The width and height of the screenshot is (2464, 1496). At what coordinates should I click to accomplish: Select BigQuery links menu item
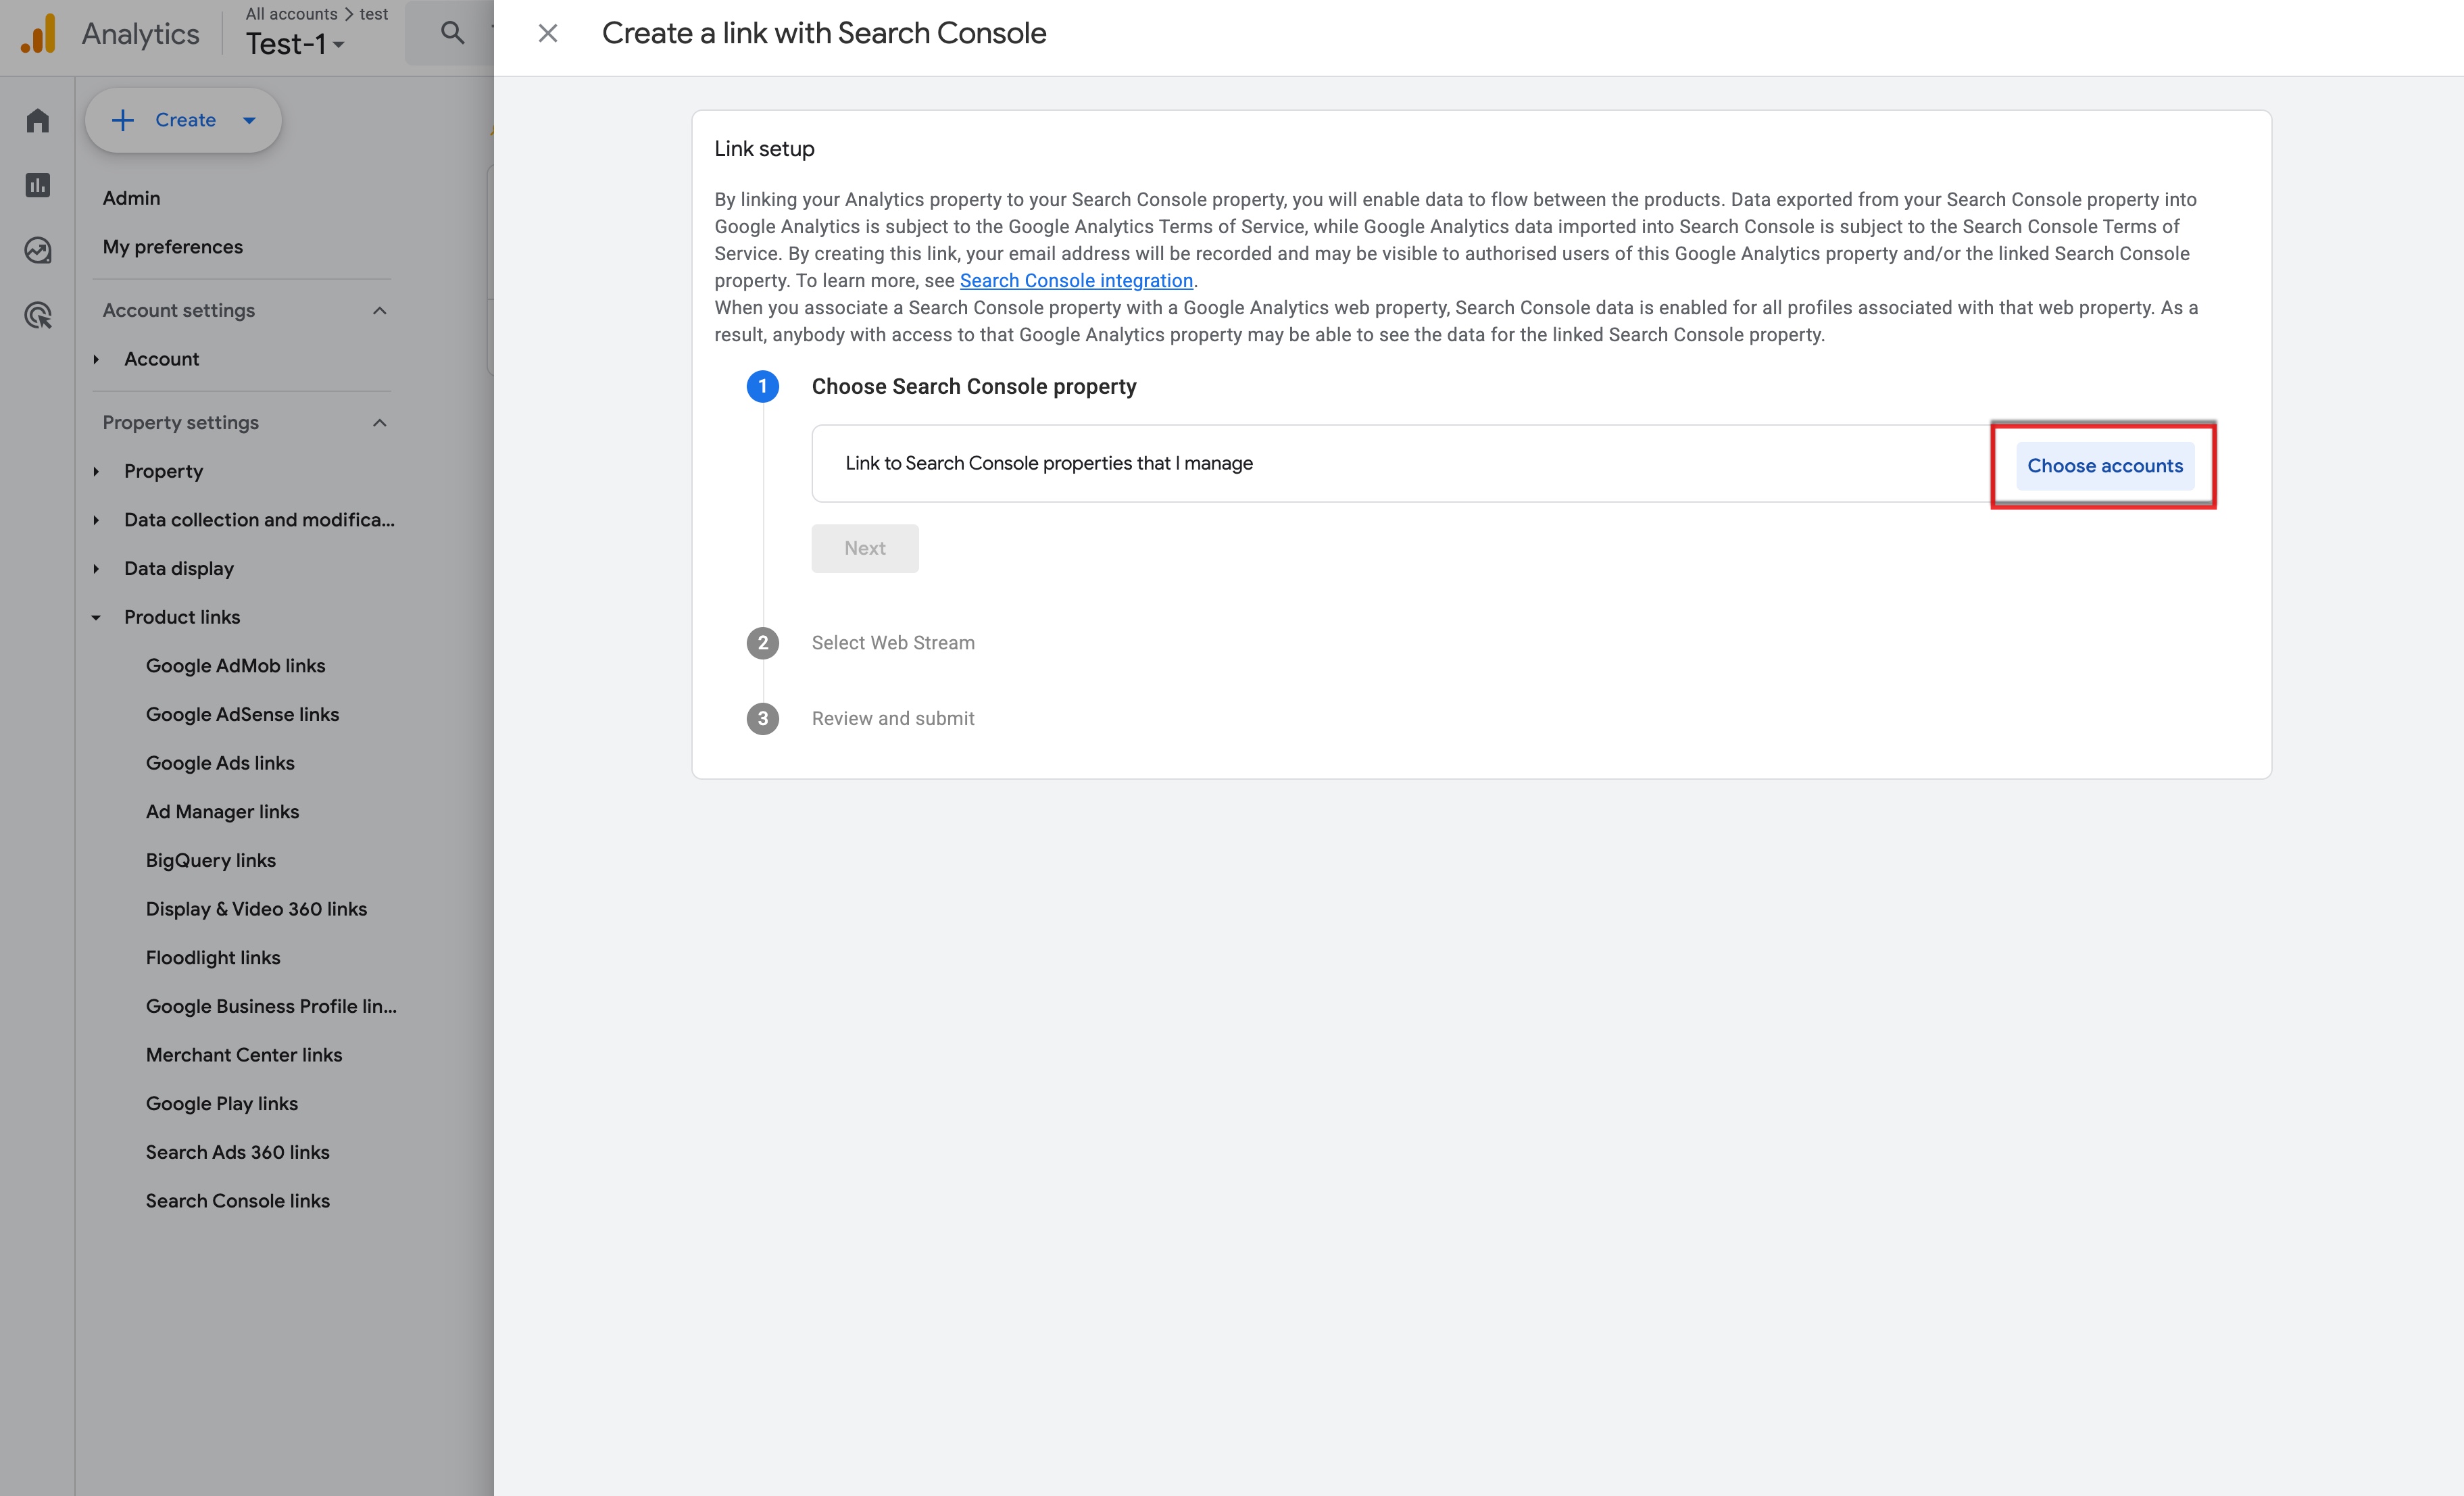coord(211,860)
